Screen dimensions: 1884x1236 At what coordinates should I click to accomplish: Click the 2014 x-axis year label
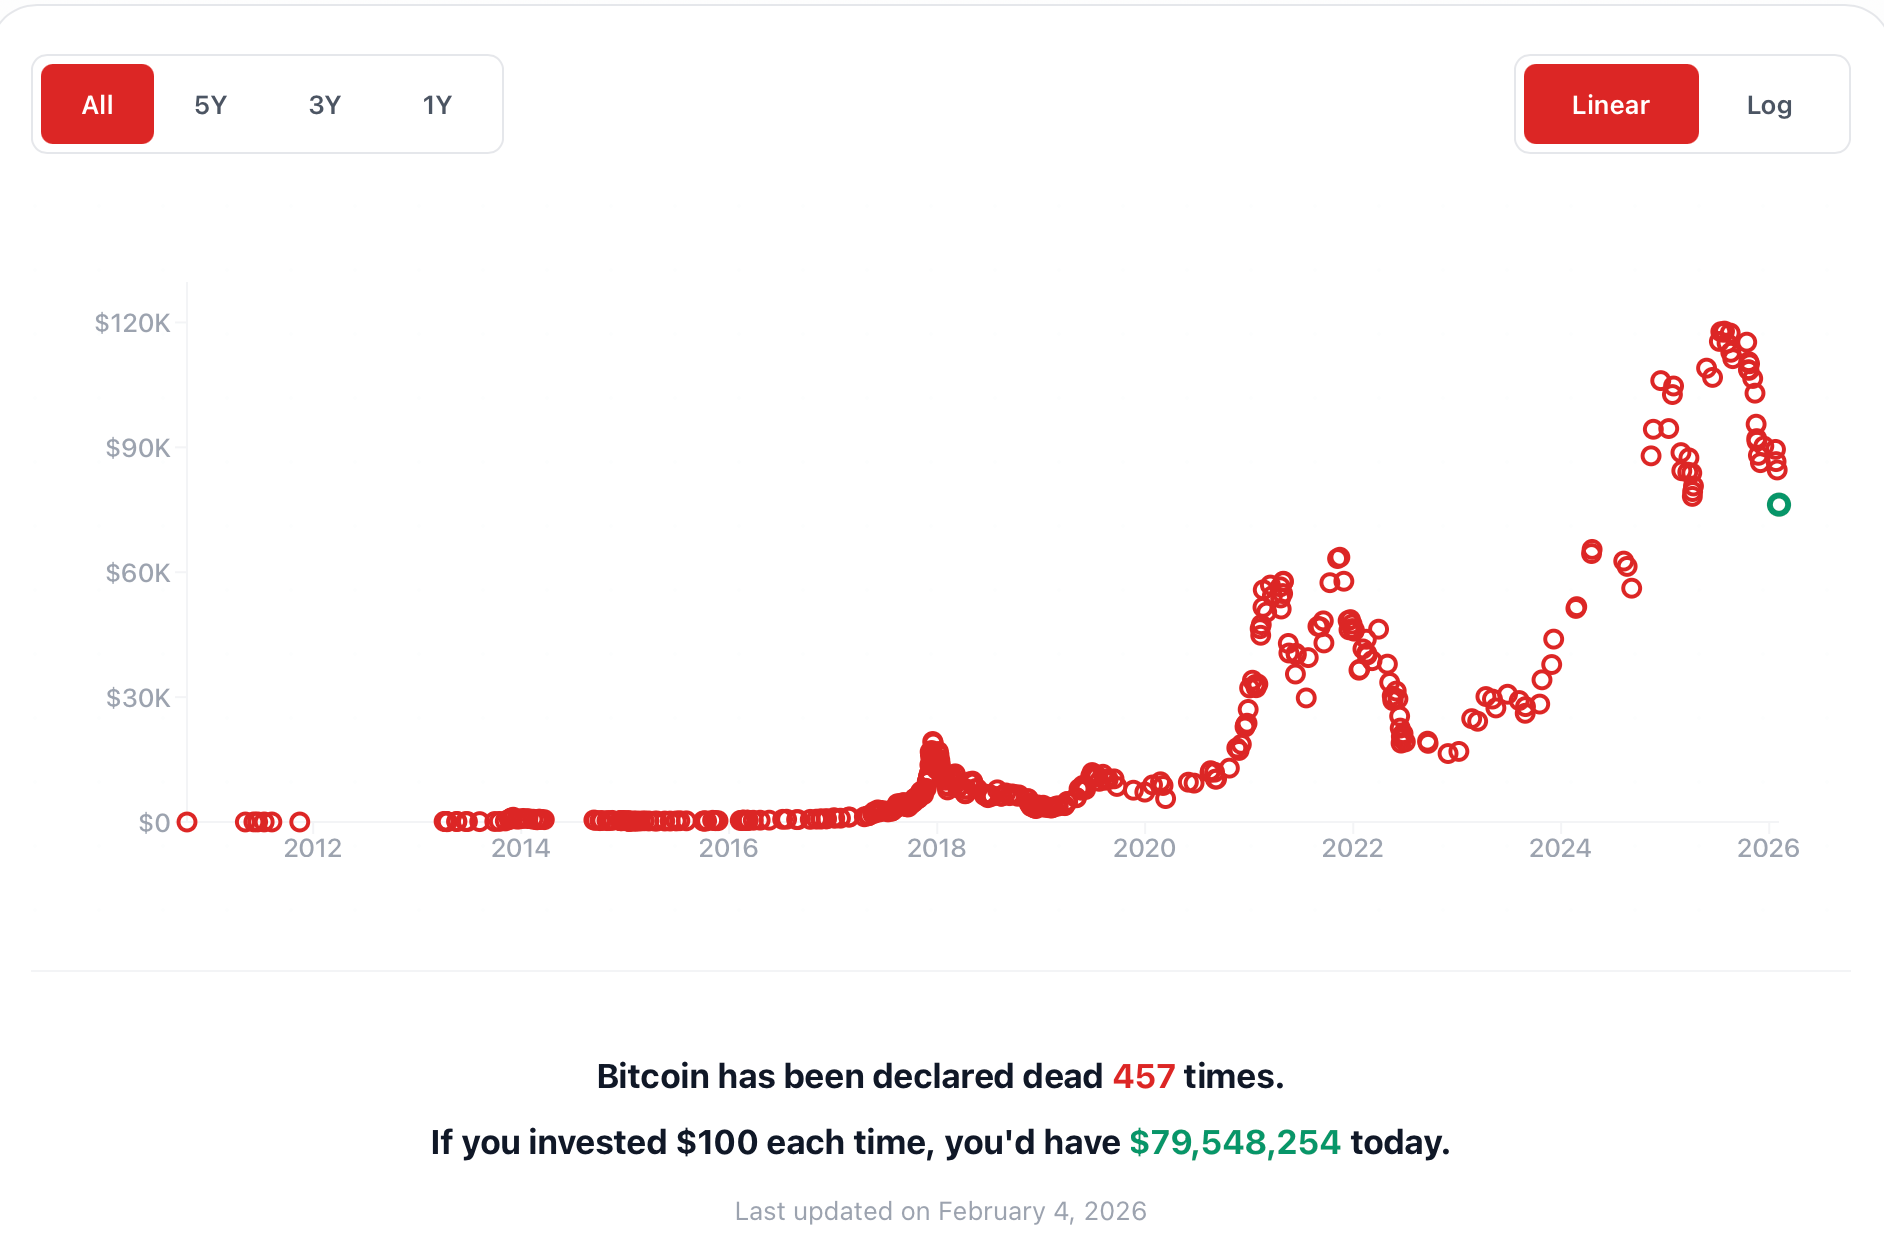[520, 848]
